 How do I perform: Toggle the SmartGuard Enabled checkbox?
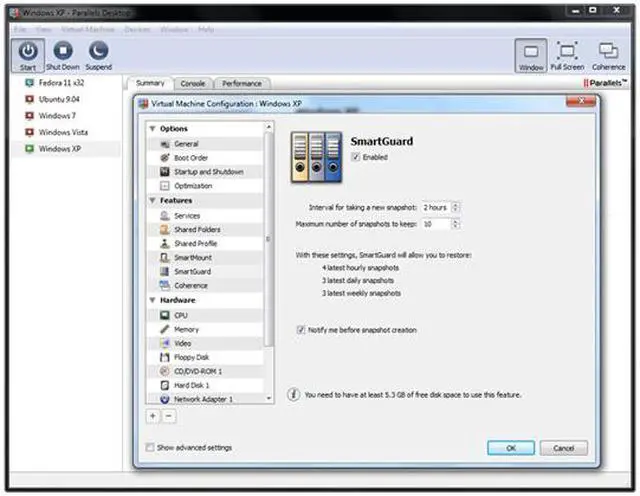(x=356, y=157)
